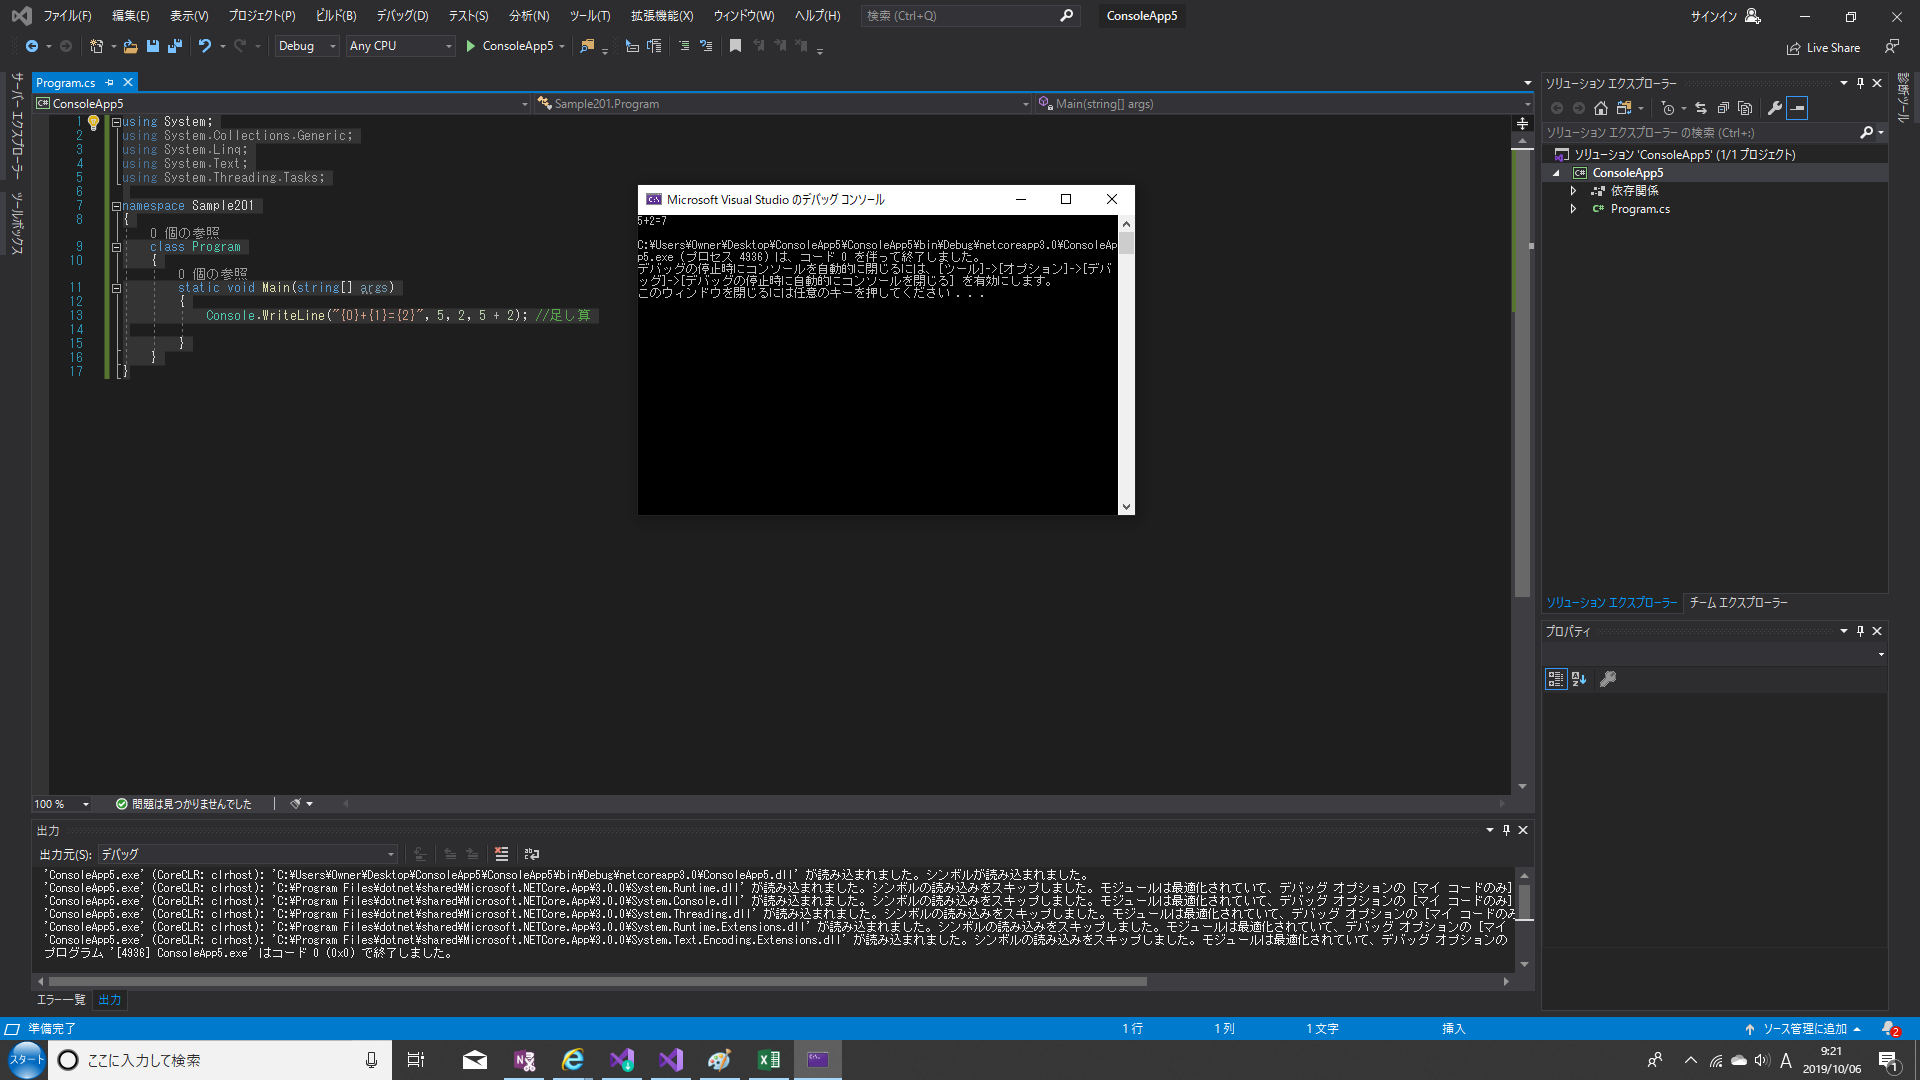Collapse the using directives outlining block
1920x1080 pixels.
coord(116,122)
